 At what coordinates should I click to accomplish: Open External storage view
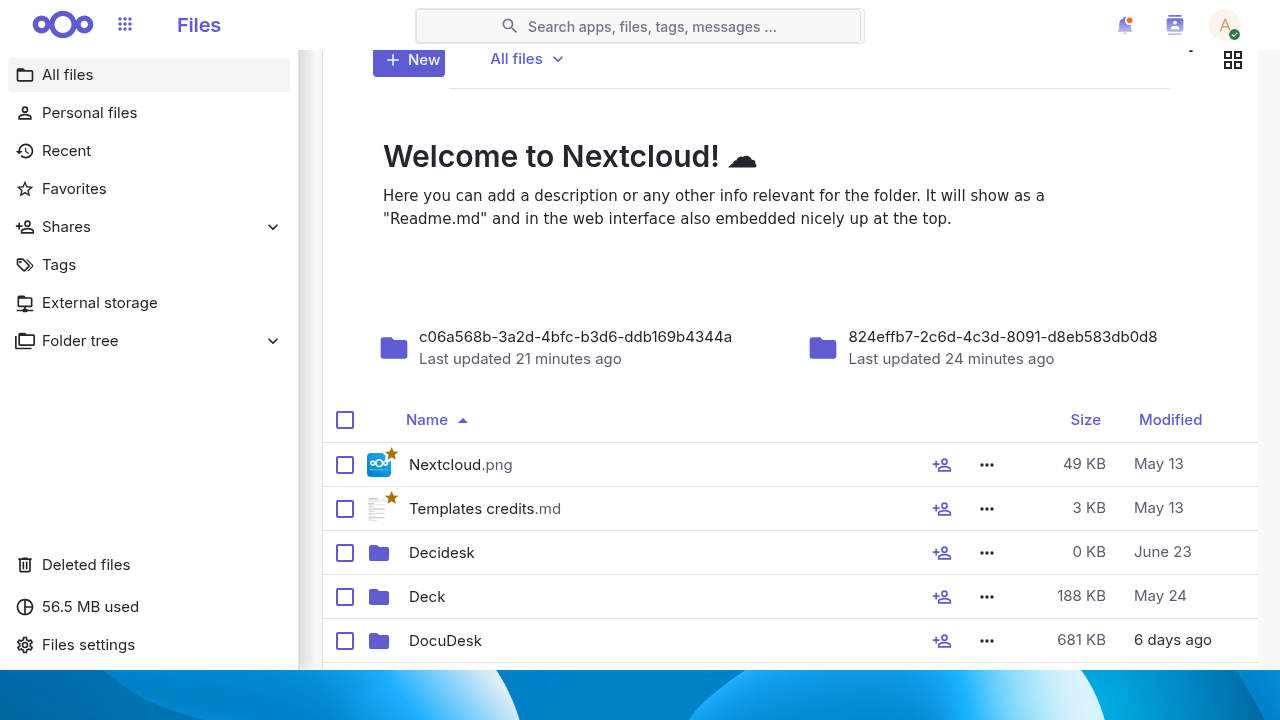[149, 303]
